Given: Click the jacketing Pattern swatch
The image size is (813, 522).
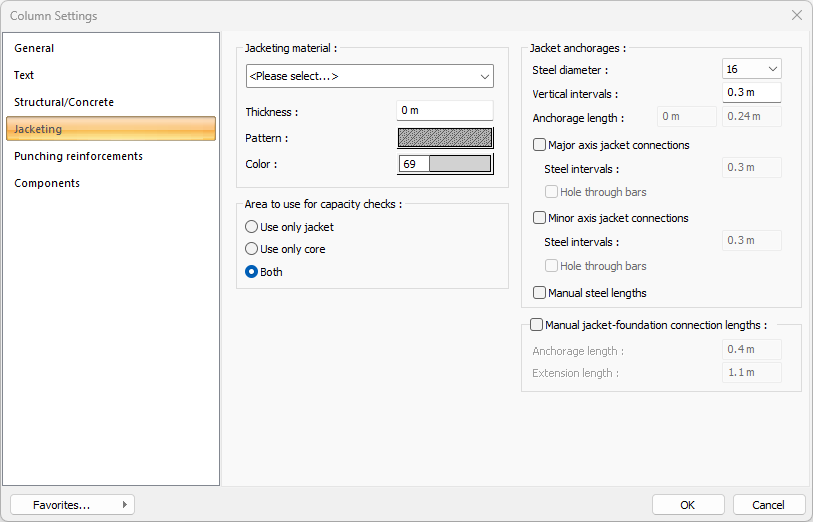Looking at the screenshot, I should pyautogui.click(x=445, y=138).
